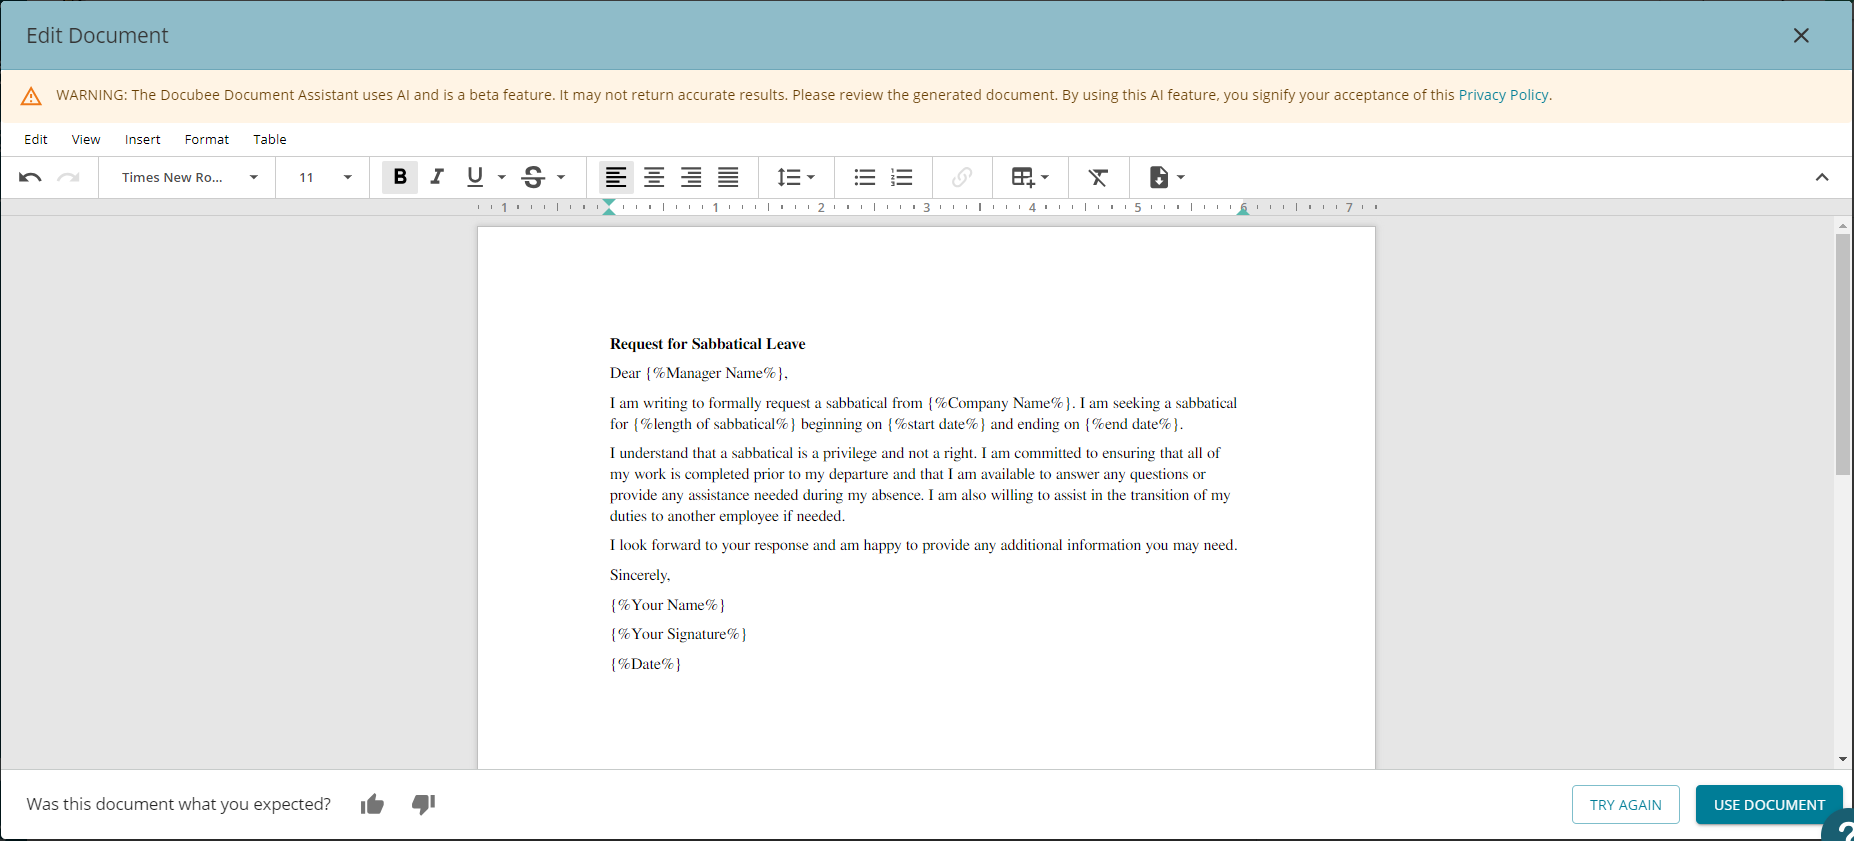Open the View menu
This screenshot has height=841, width=1854.
coord(86,139)
